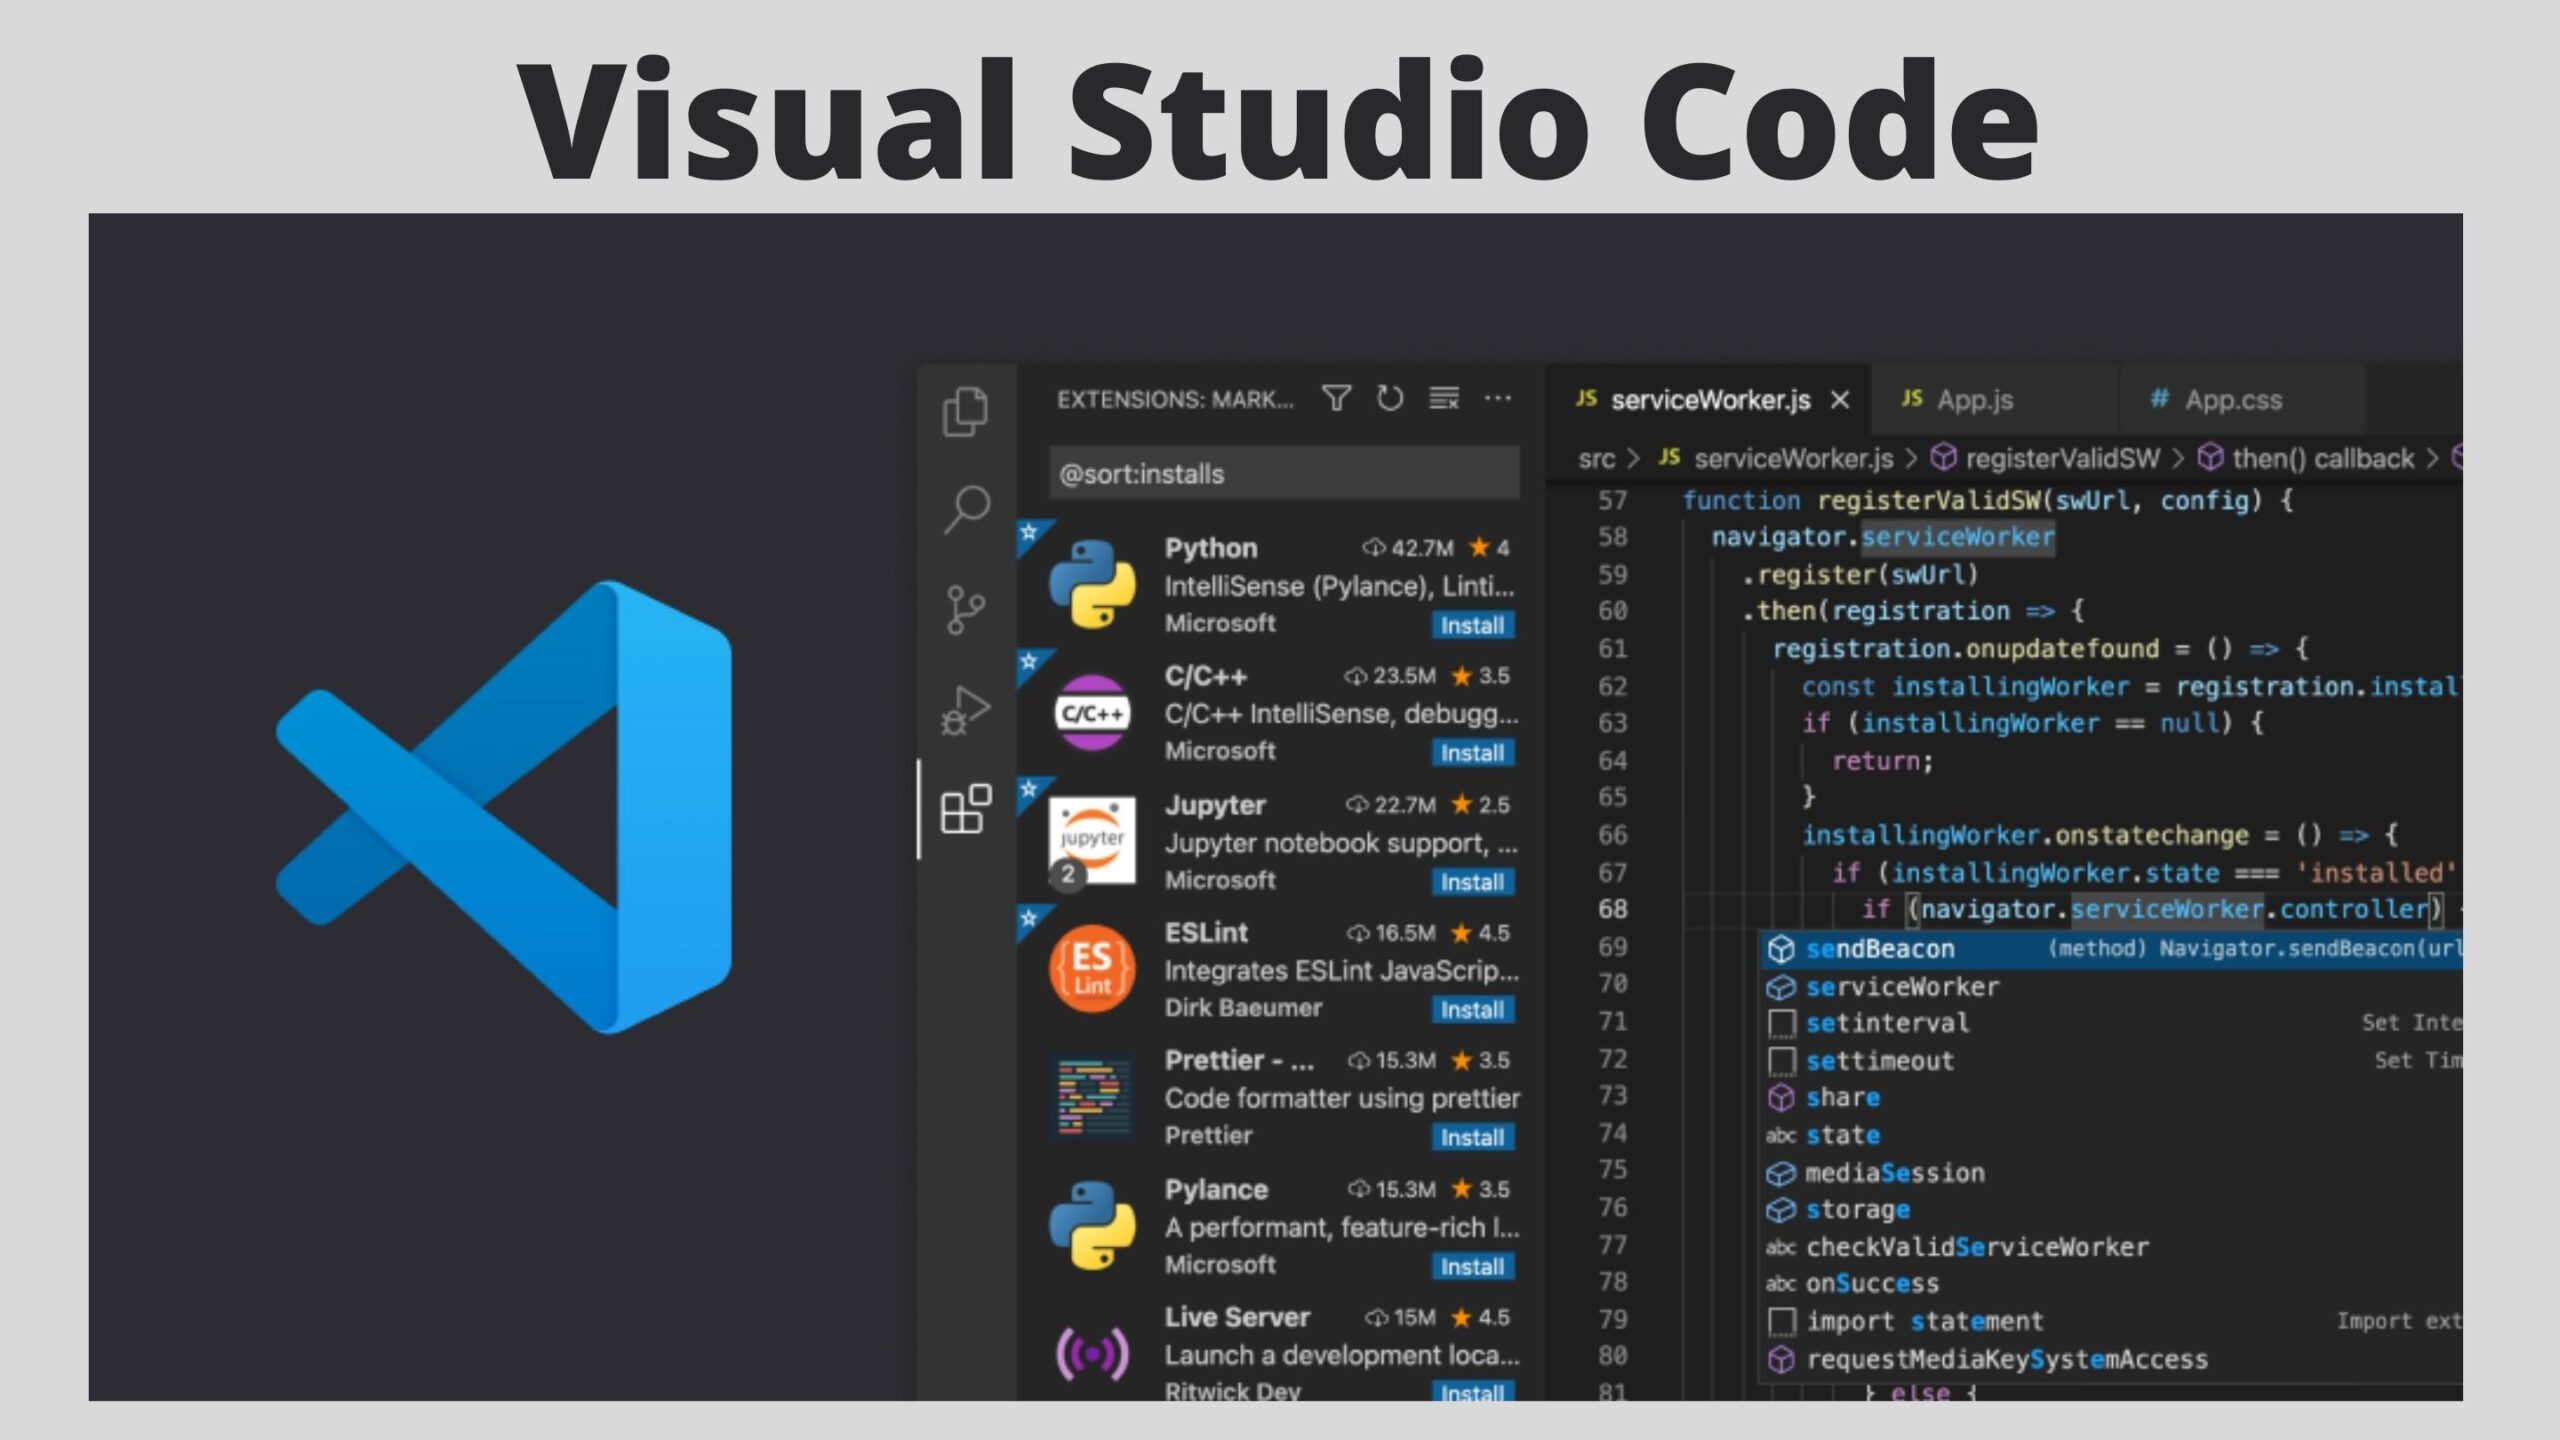Install the Pylance extension
This screenshot has width=2560, height=1440.
tap(1472, 1267)
